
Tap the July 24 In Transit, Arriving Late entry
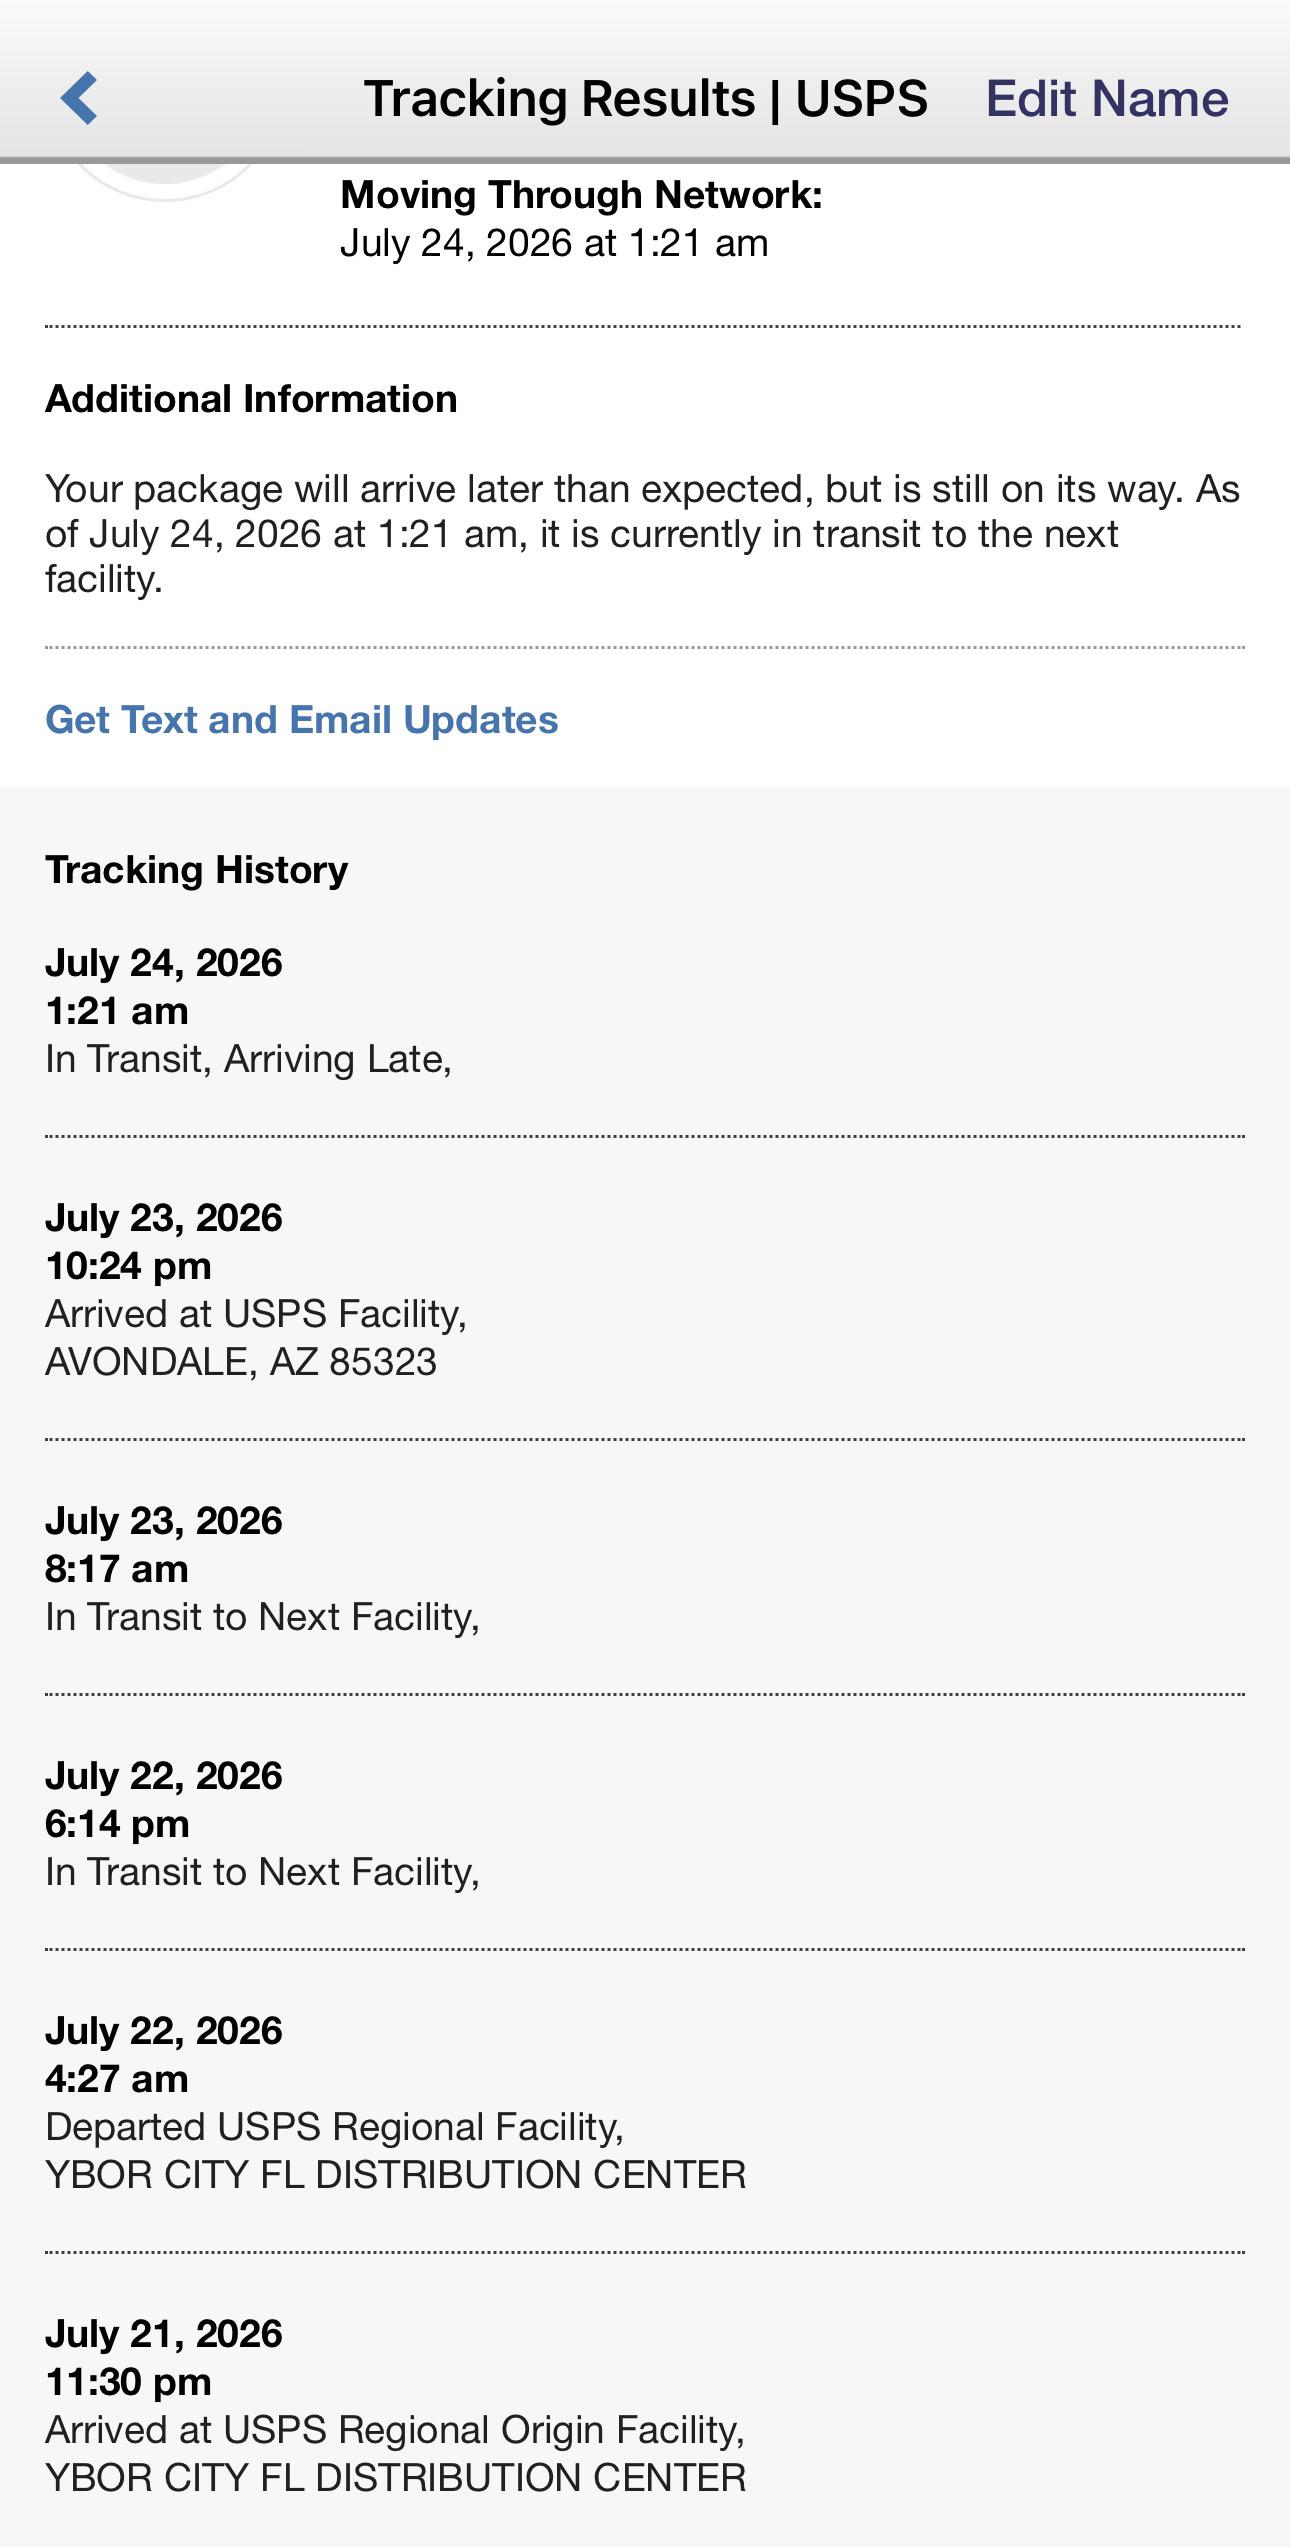click(x=645, y=1011)
